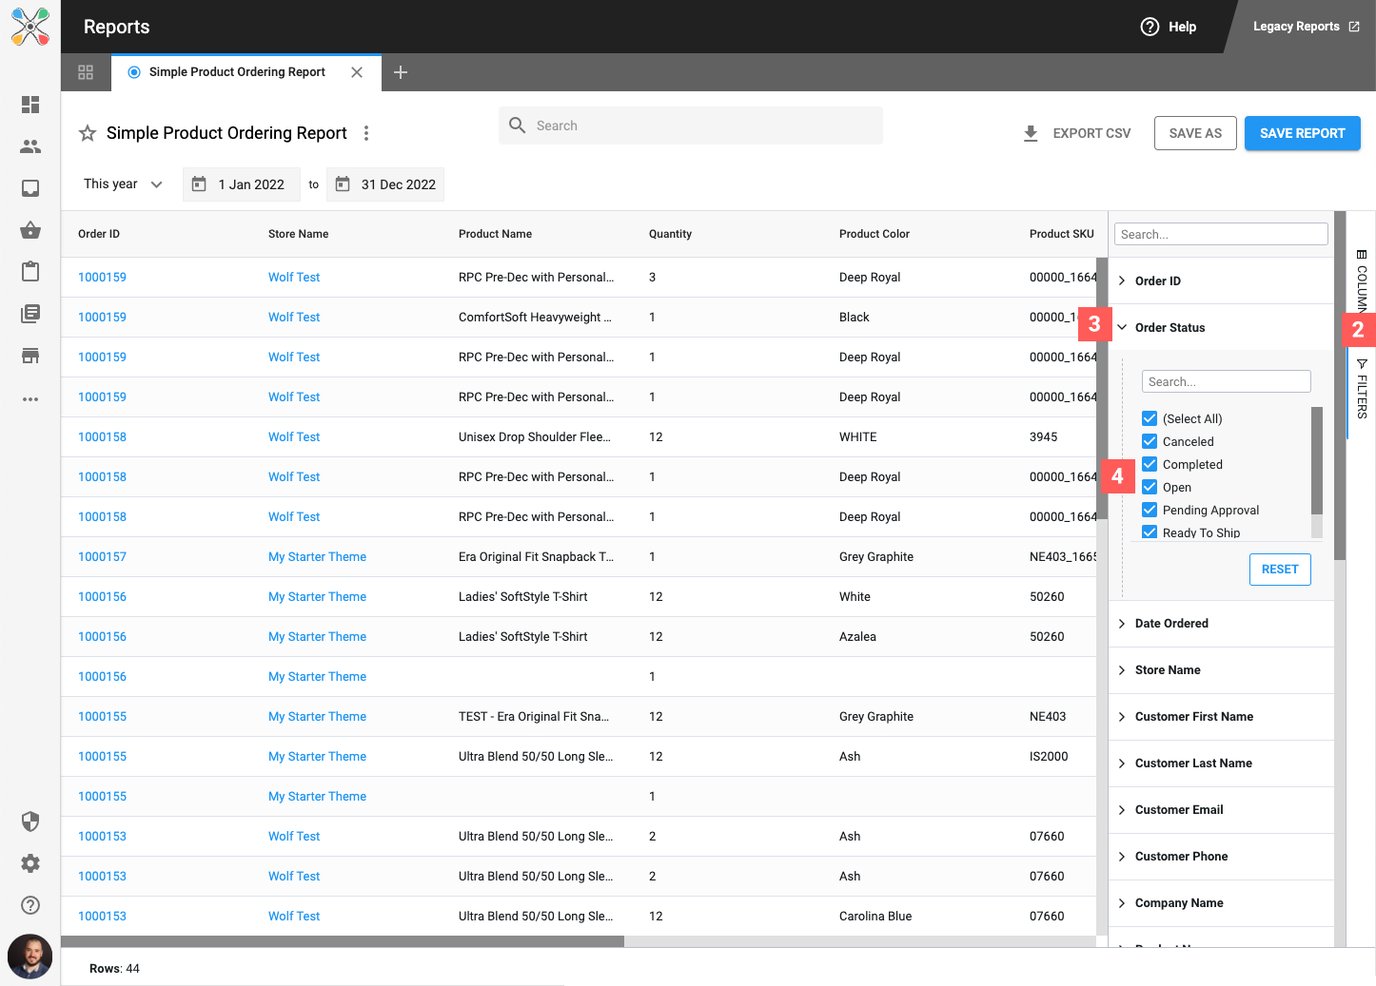This screenshot has height=986, width=1376.
Task: Collapse the Order Status filter section
Action: click(x=1169, y=327)
